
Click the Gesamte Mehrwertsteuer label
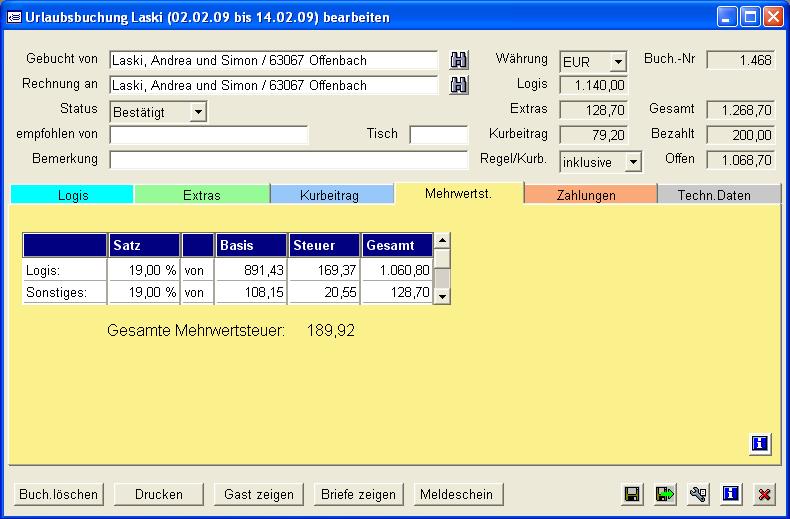[x=196, y=331]
